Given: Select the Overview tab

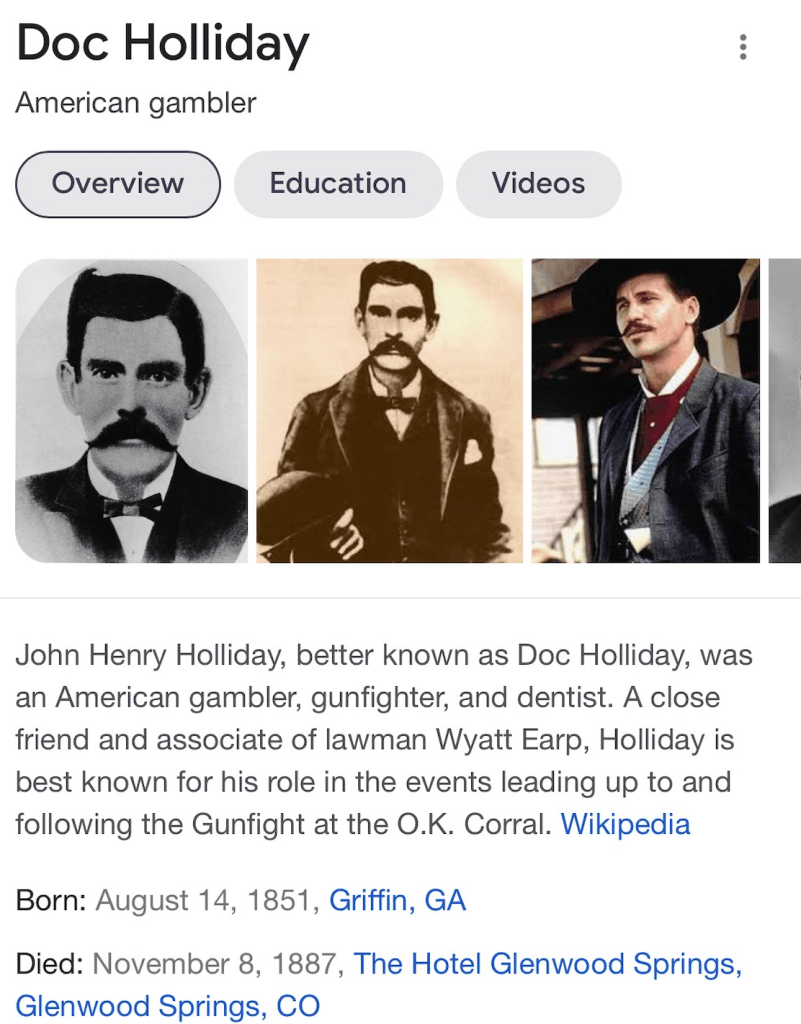Looking at the screenshot, I should [118, 184].
